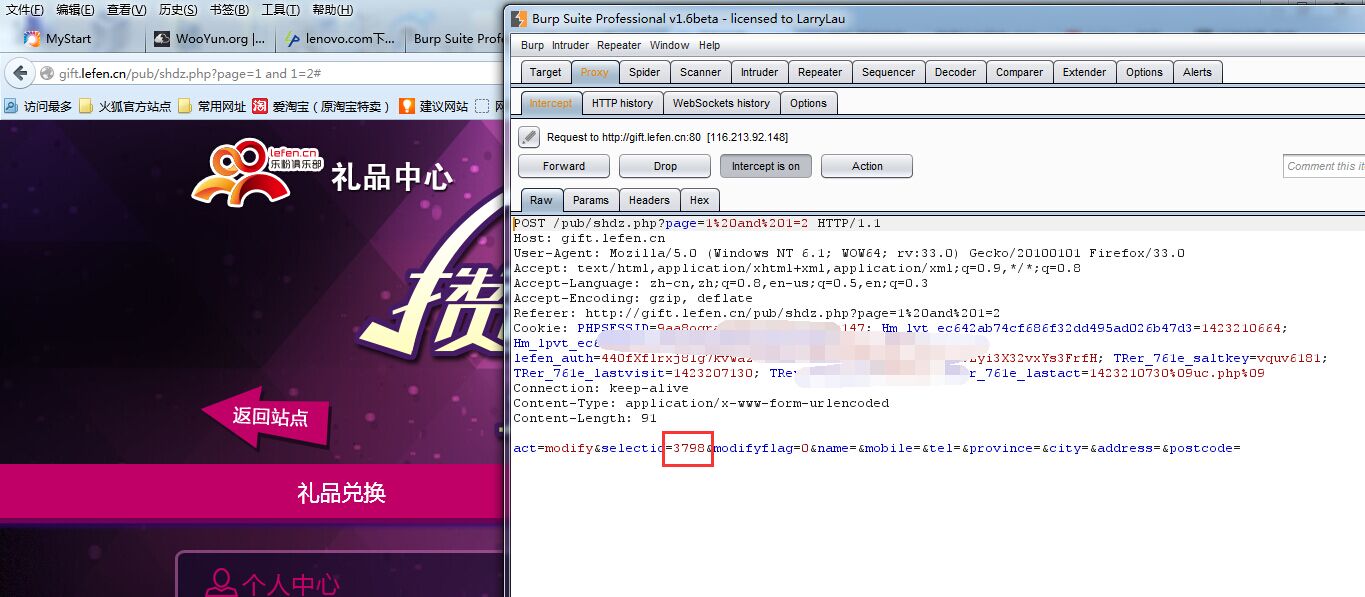Show the Params request view
Screen dimensions: 1365x597
click(x=591, y=200)
